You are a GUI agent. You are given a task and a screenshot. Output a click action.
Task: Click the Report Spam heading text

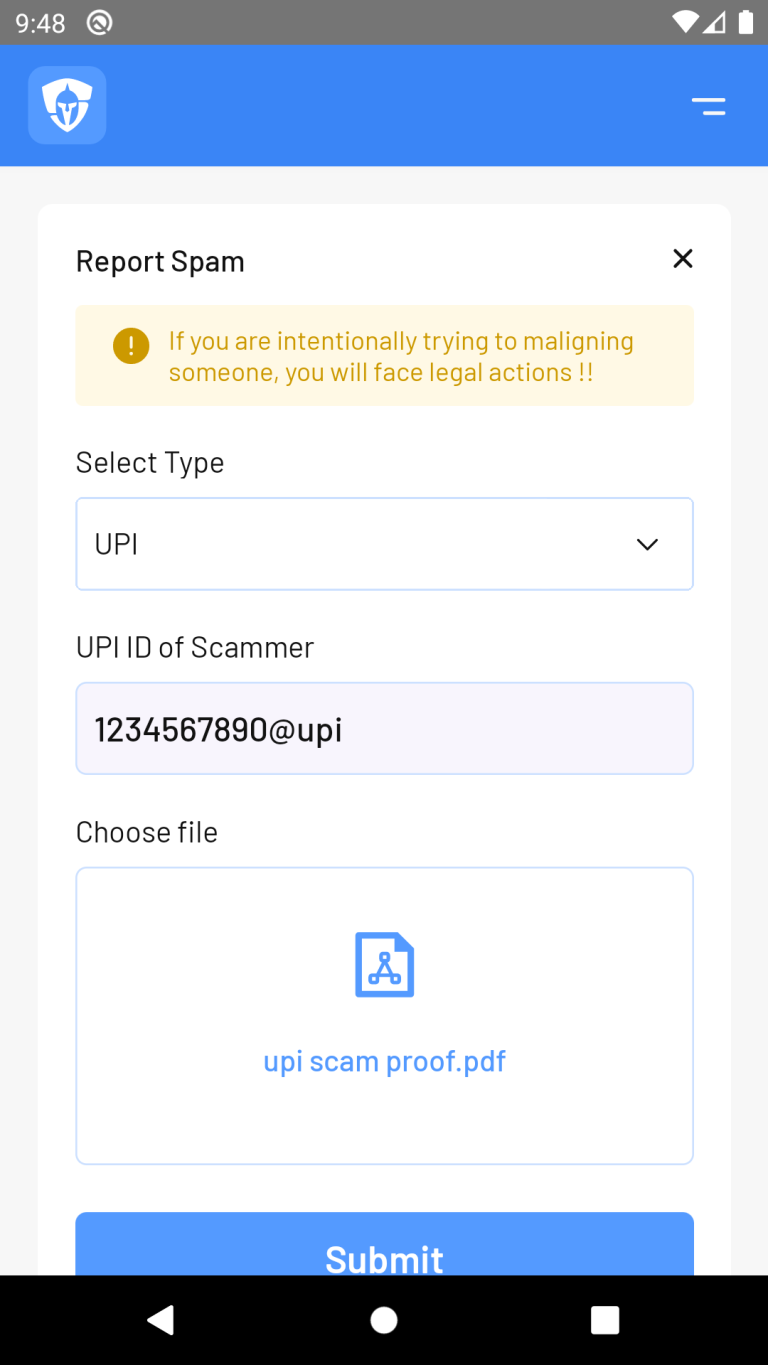click(x=160, y=262)
